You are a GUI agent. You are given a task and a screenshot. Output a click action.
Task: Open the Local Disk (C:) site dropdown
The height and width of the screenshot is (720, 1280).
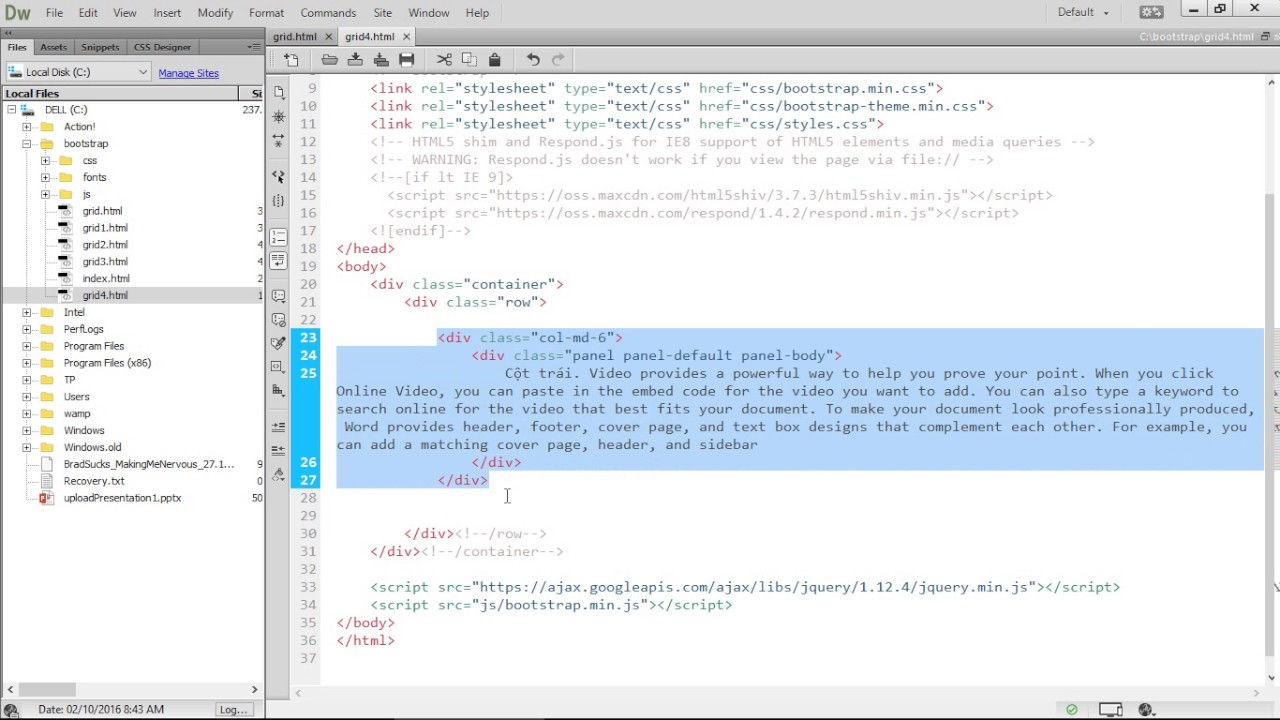tap(78, 72)
